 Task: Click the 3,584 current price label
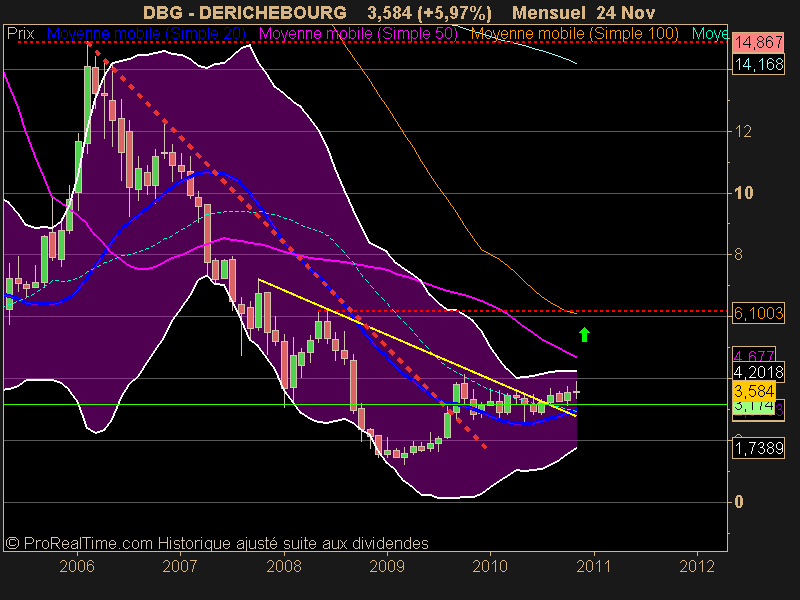pyautogui.click(x=754, y=391)
